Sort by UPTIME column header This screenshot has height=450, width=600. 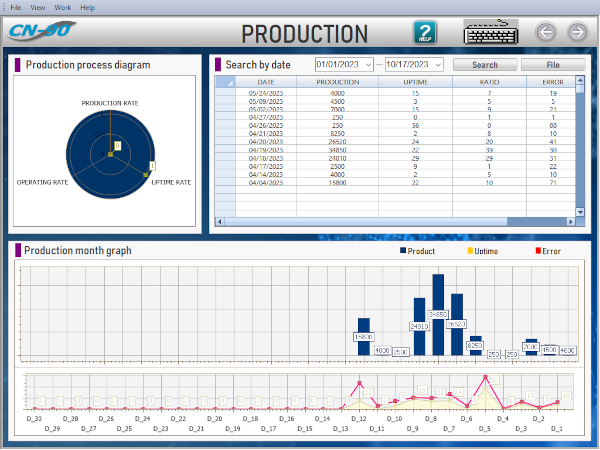416,82
